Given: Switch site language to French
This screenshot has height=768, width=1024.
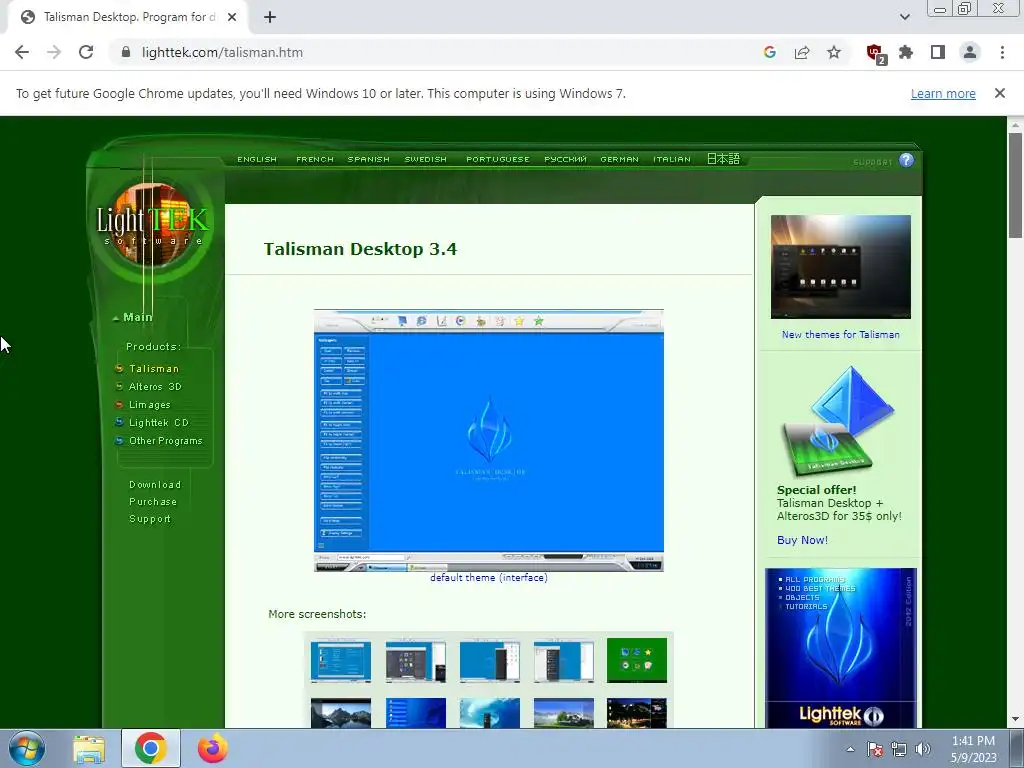Looking at the screenshot, I should [315, 159].
